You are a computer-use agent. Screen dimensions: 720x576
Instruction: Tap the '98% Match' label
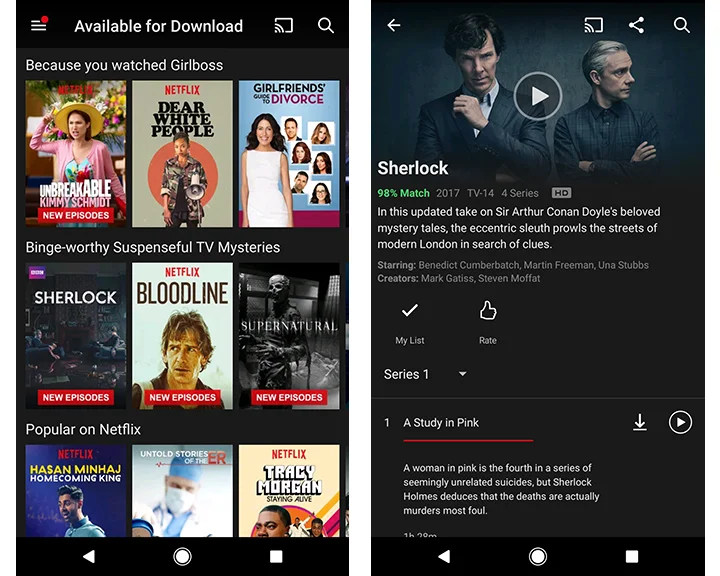(x=403, y=193)
